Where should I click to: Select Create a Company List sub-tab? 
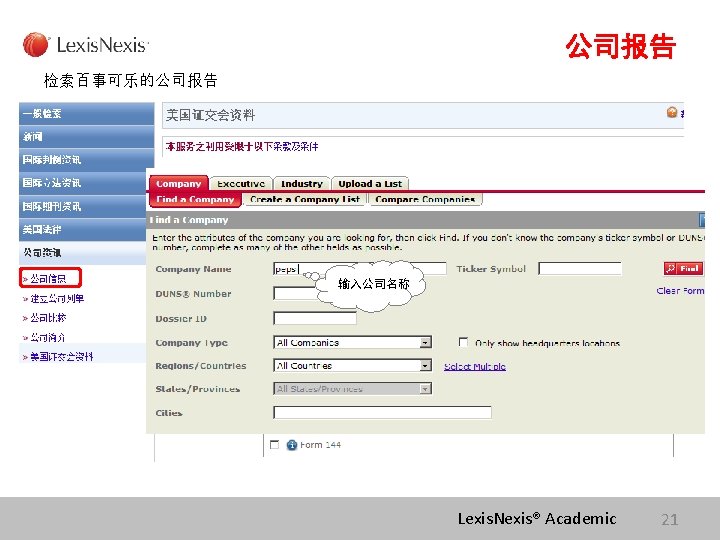point(305,199)
